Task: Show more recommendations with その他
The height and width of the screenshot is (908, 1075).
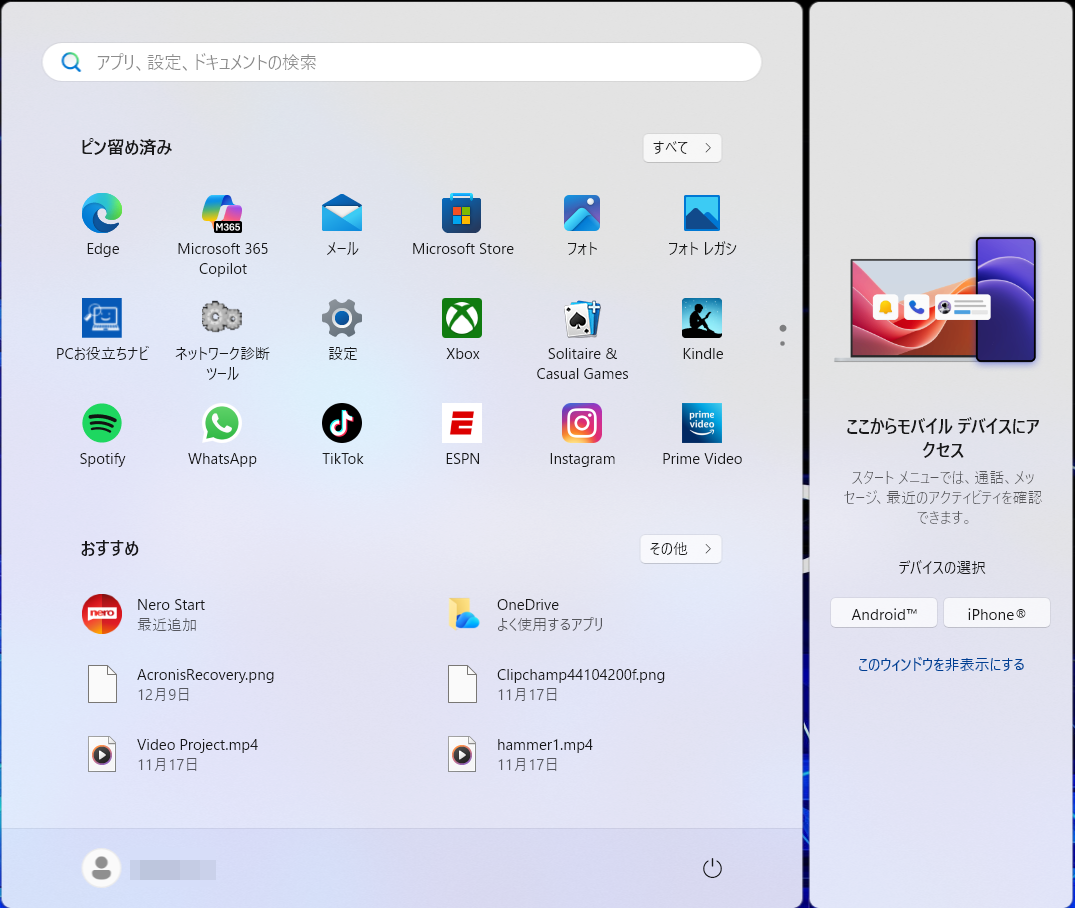Action: point(680,549)
